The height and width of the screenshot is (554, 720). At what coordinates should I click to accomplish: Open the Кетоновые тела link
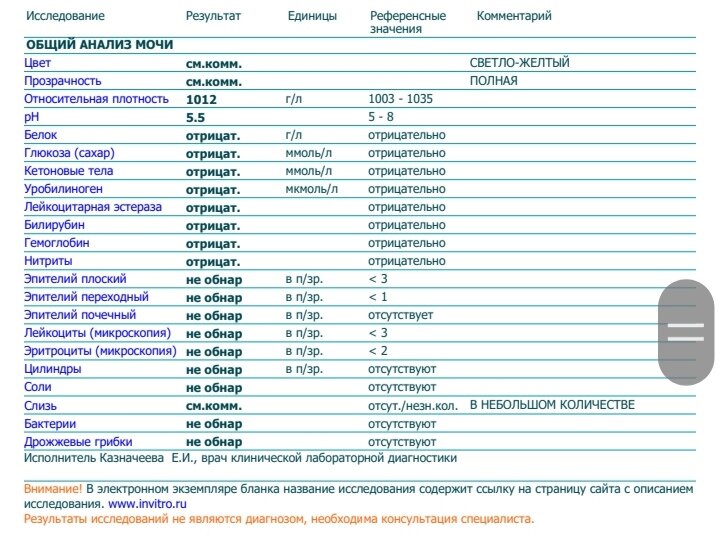click(68, 171)
